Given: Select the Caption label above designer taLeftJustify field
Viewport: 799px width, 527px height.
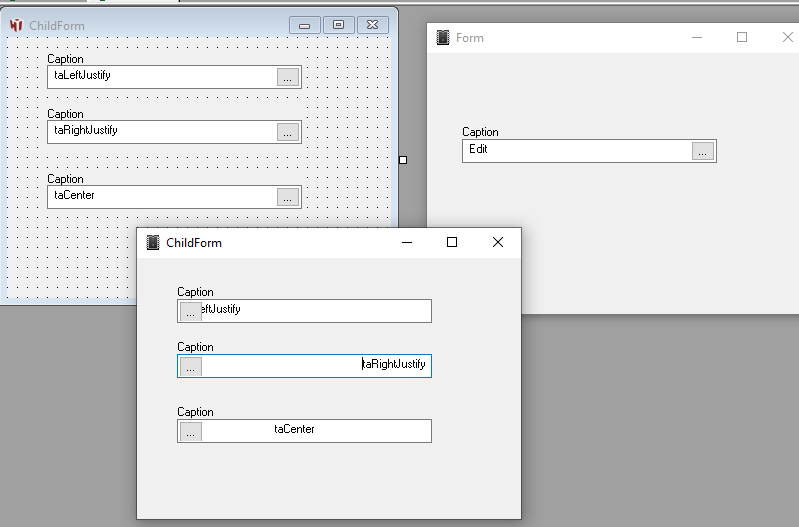Looking at the screenshot, I should [x=65, y=59].
